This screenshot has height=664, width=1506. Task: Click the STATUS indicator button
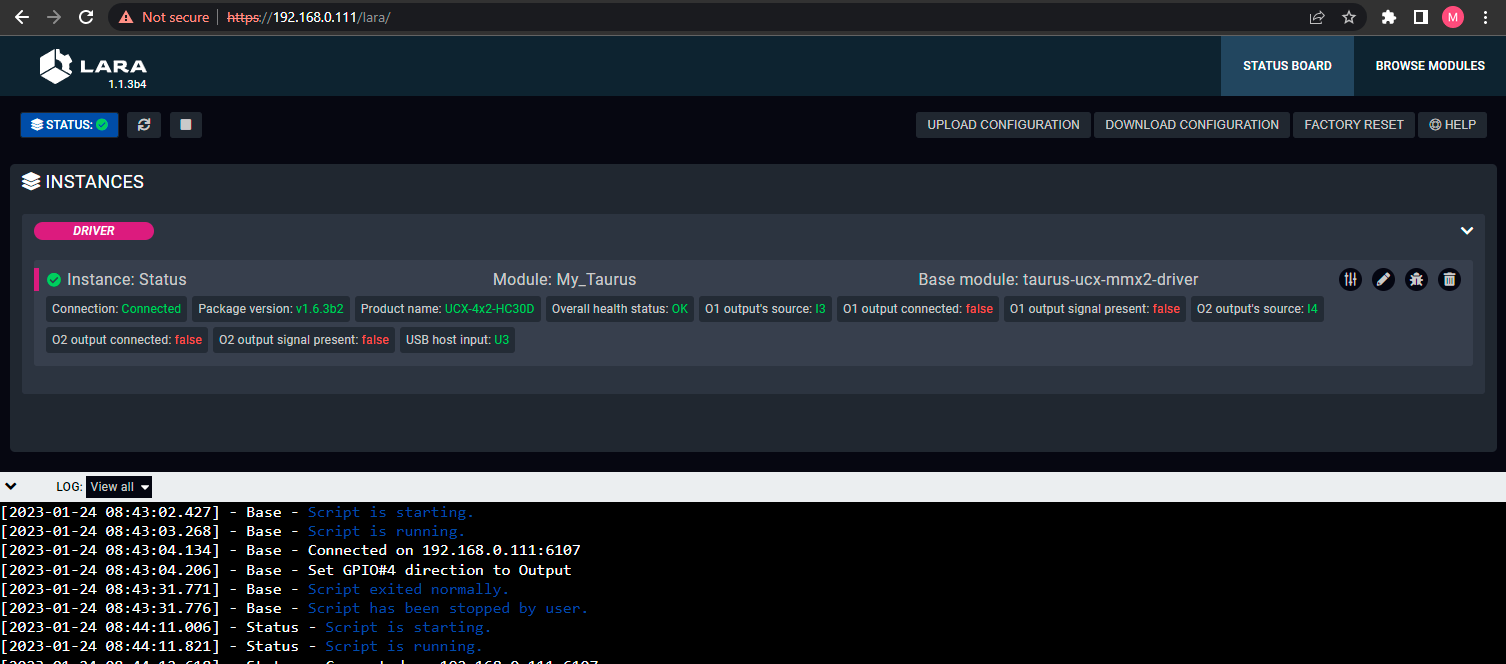[69, 125]
